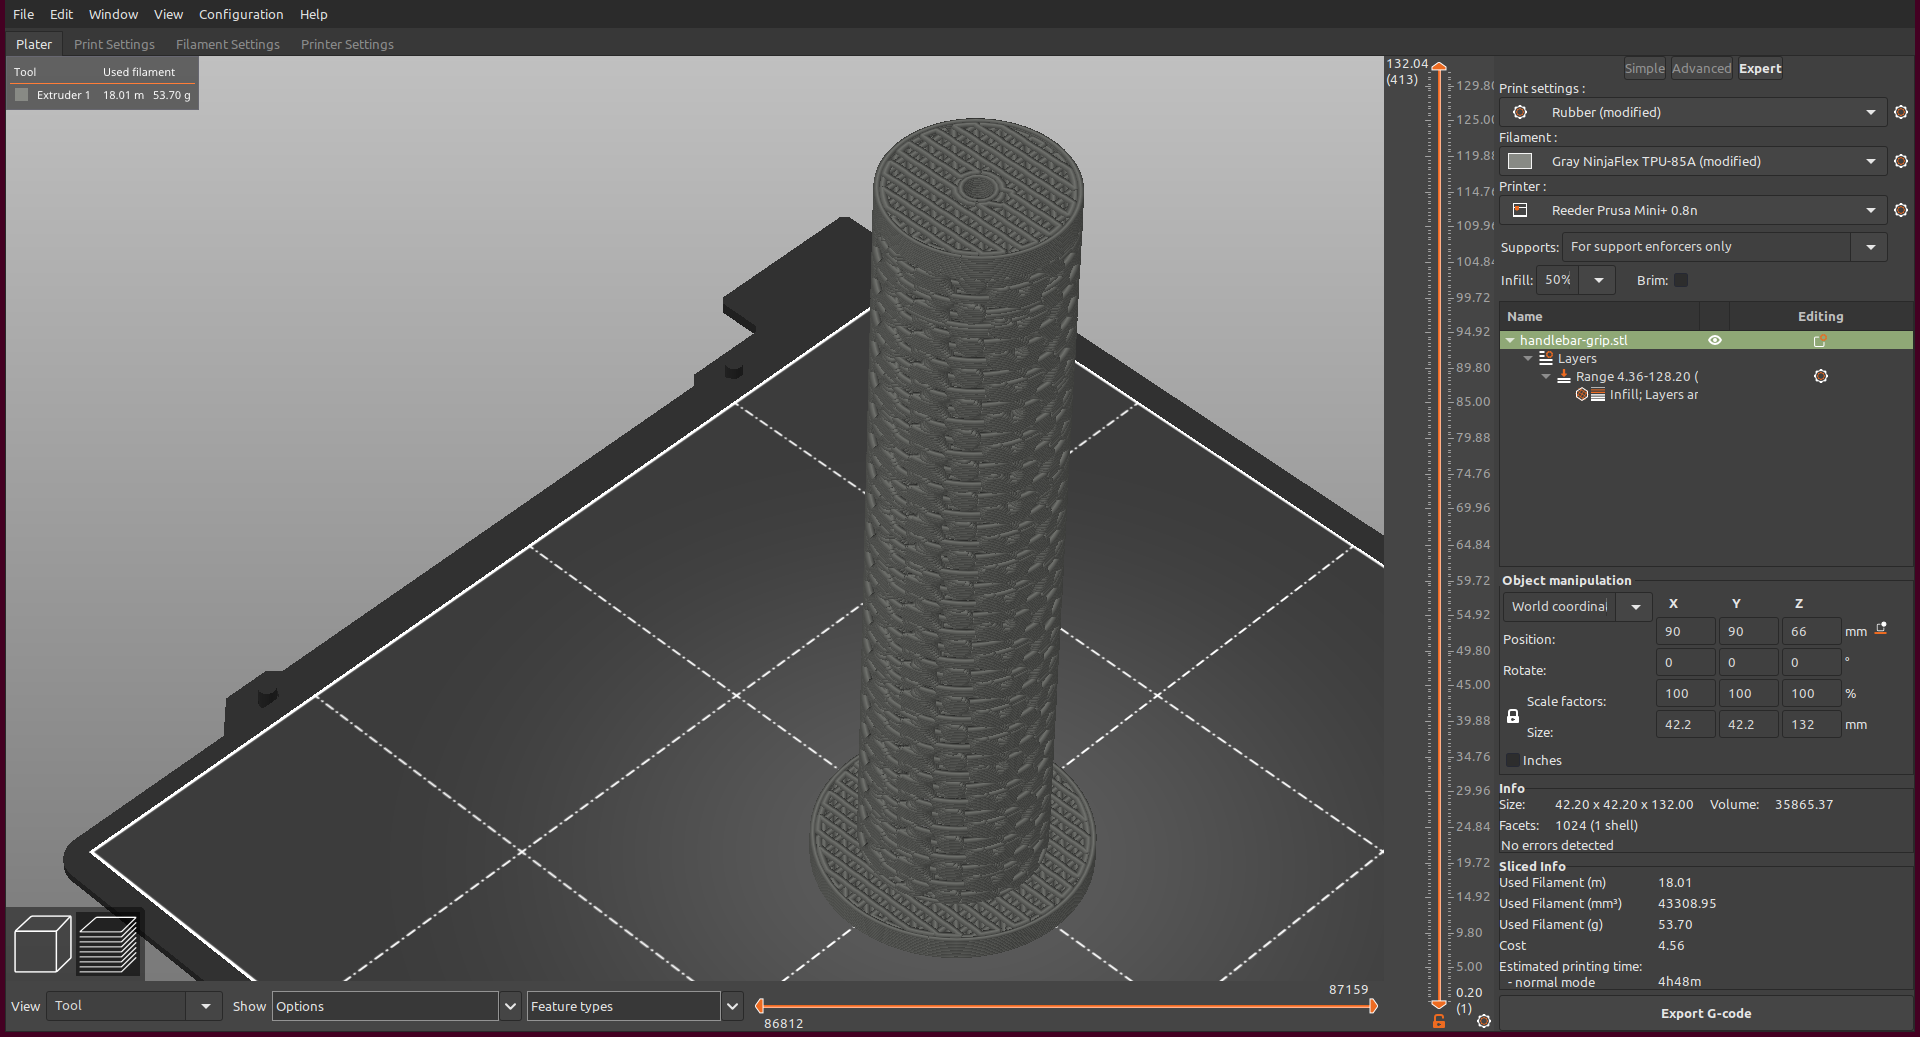
Task: Click the layer range icon next to Range
Action: point(1564,376)
